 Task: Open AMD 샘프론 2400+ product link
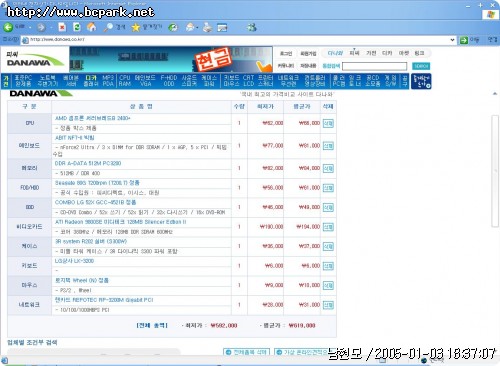coord(93,118)
